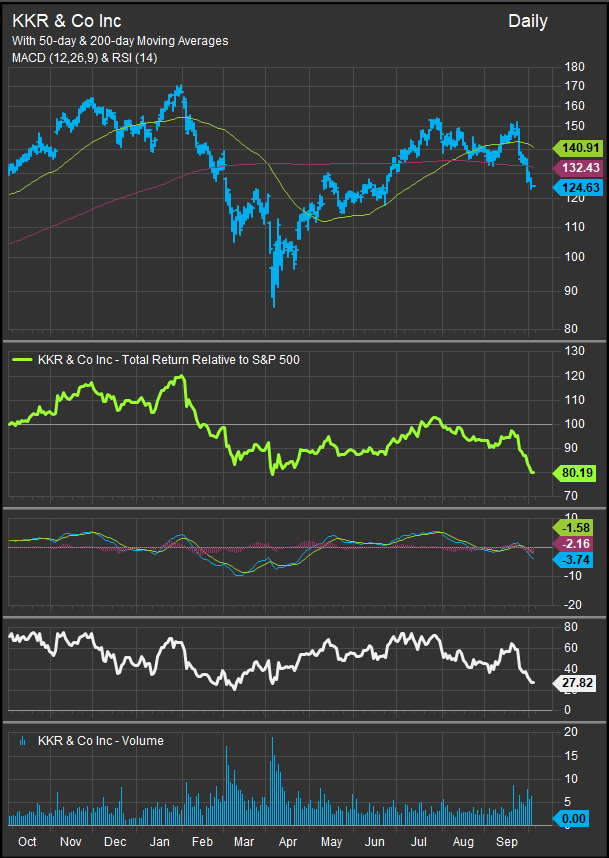Click the Apr label on the time axis

pos(288,842)
